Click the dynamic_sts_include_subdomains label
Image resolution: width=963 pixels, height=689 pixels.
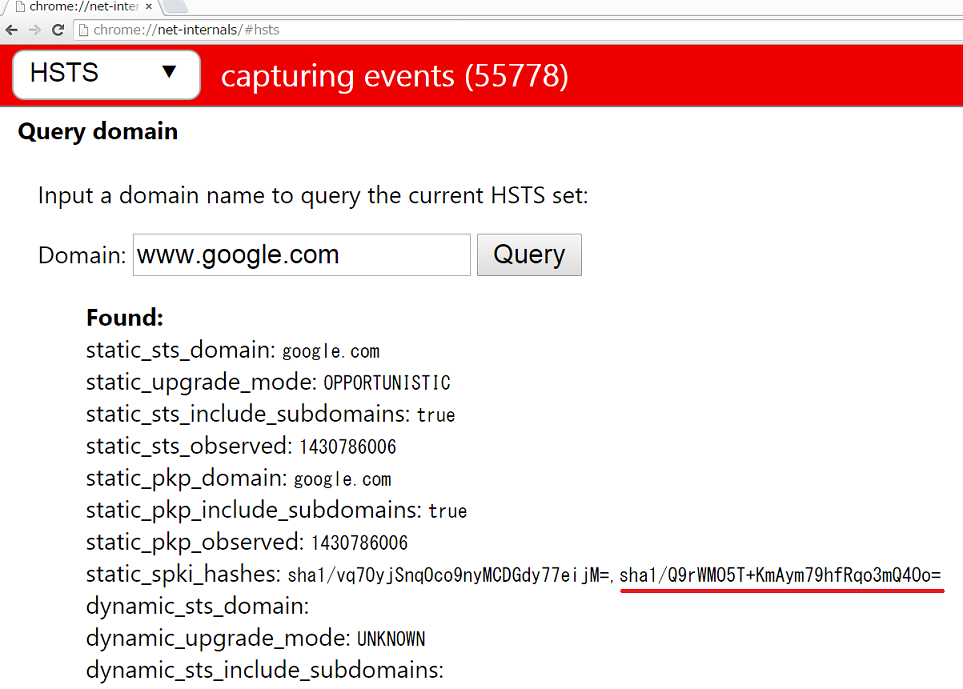pos(265,671)
